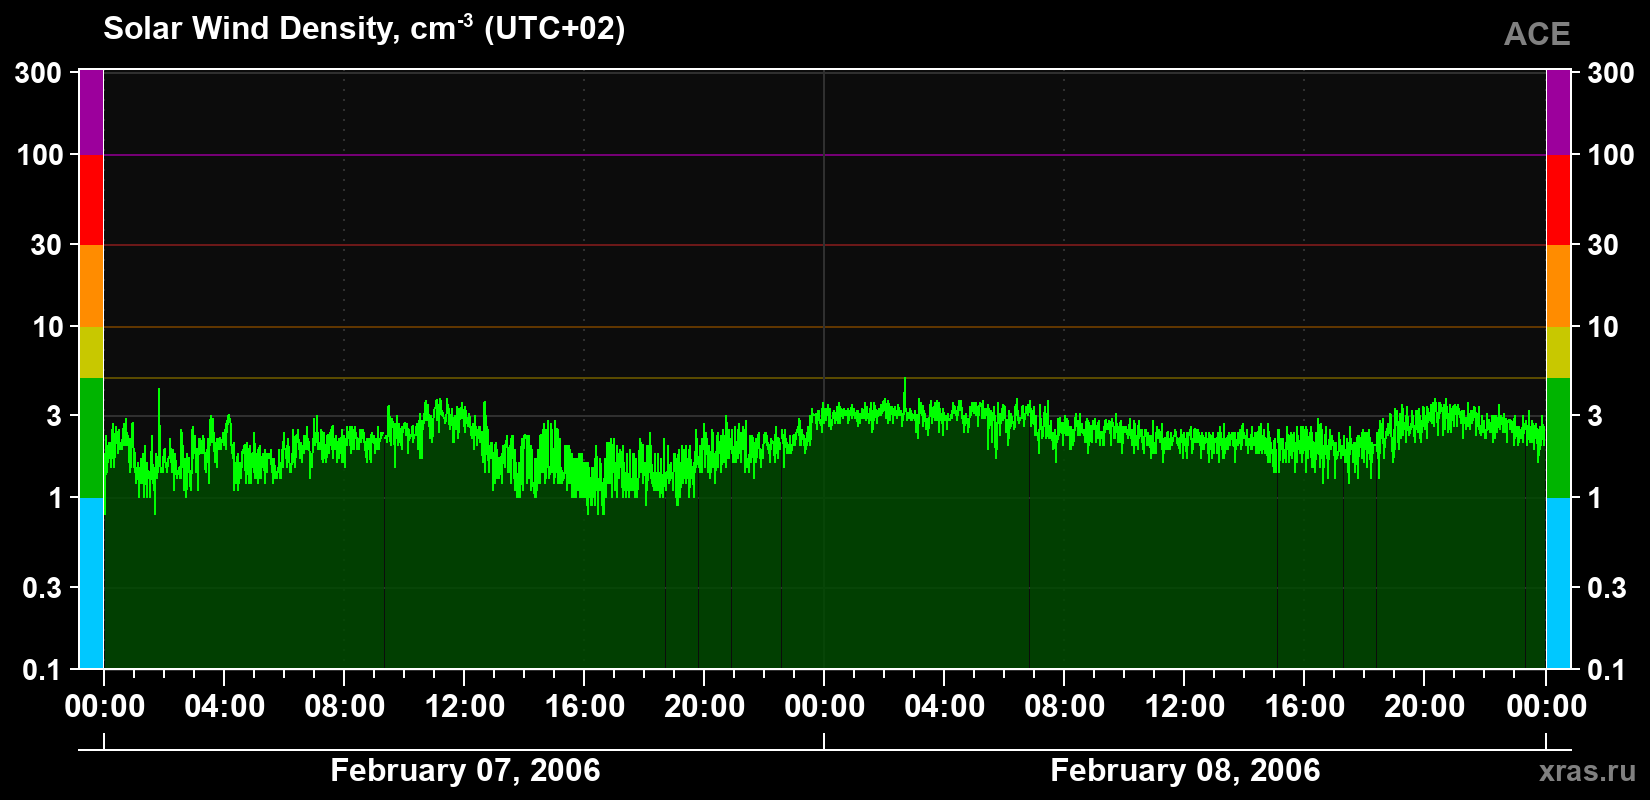Click the red color band on left scale
Screen dimensions: 1650x800
(x=91, y=200)
